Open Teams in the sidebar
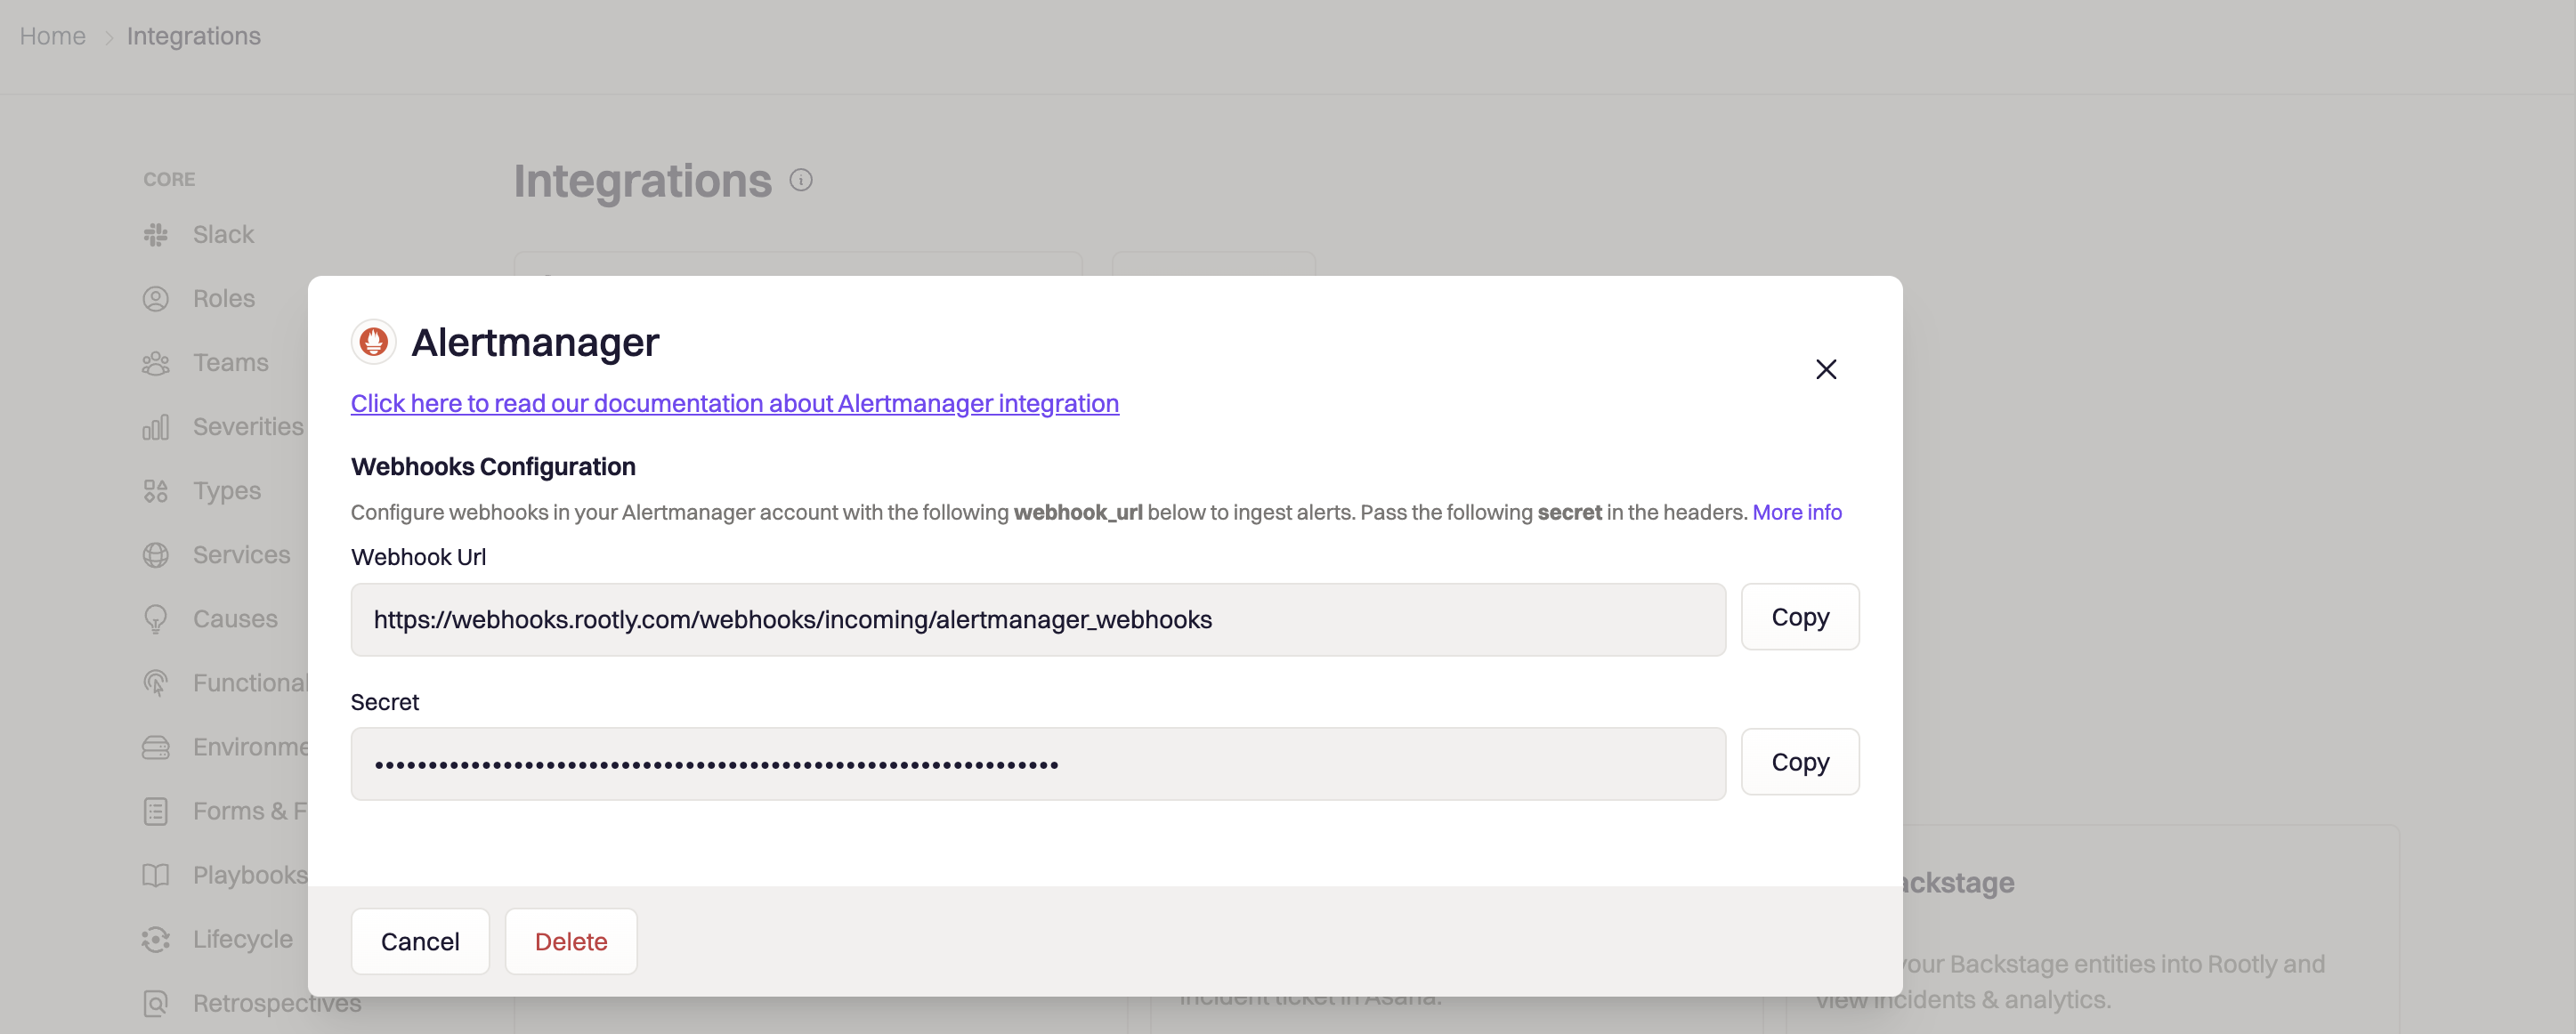This screenshot has width=2576, height=1034. [230, 362]
